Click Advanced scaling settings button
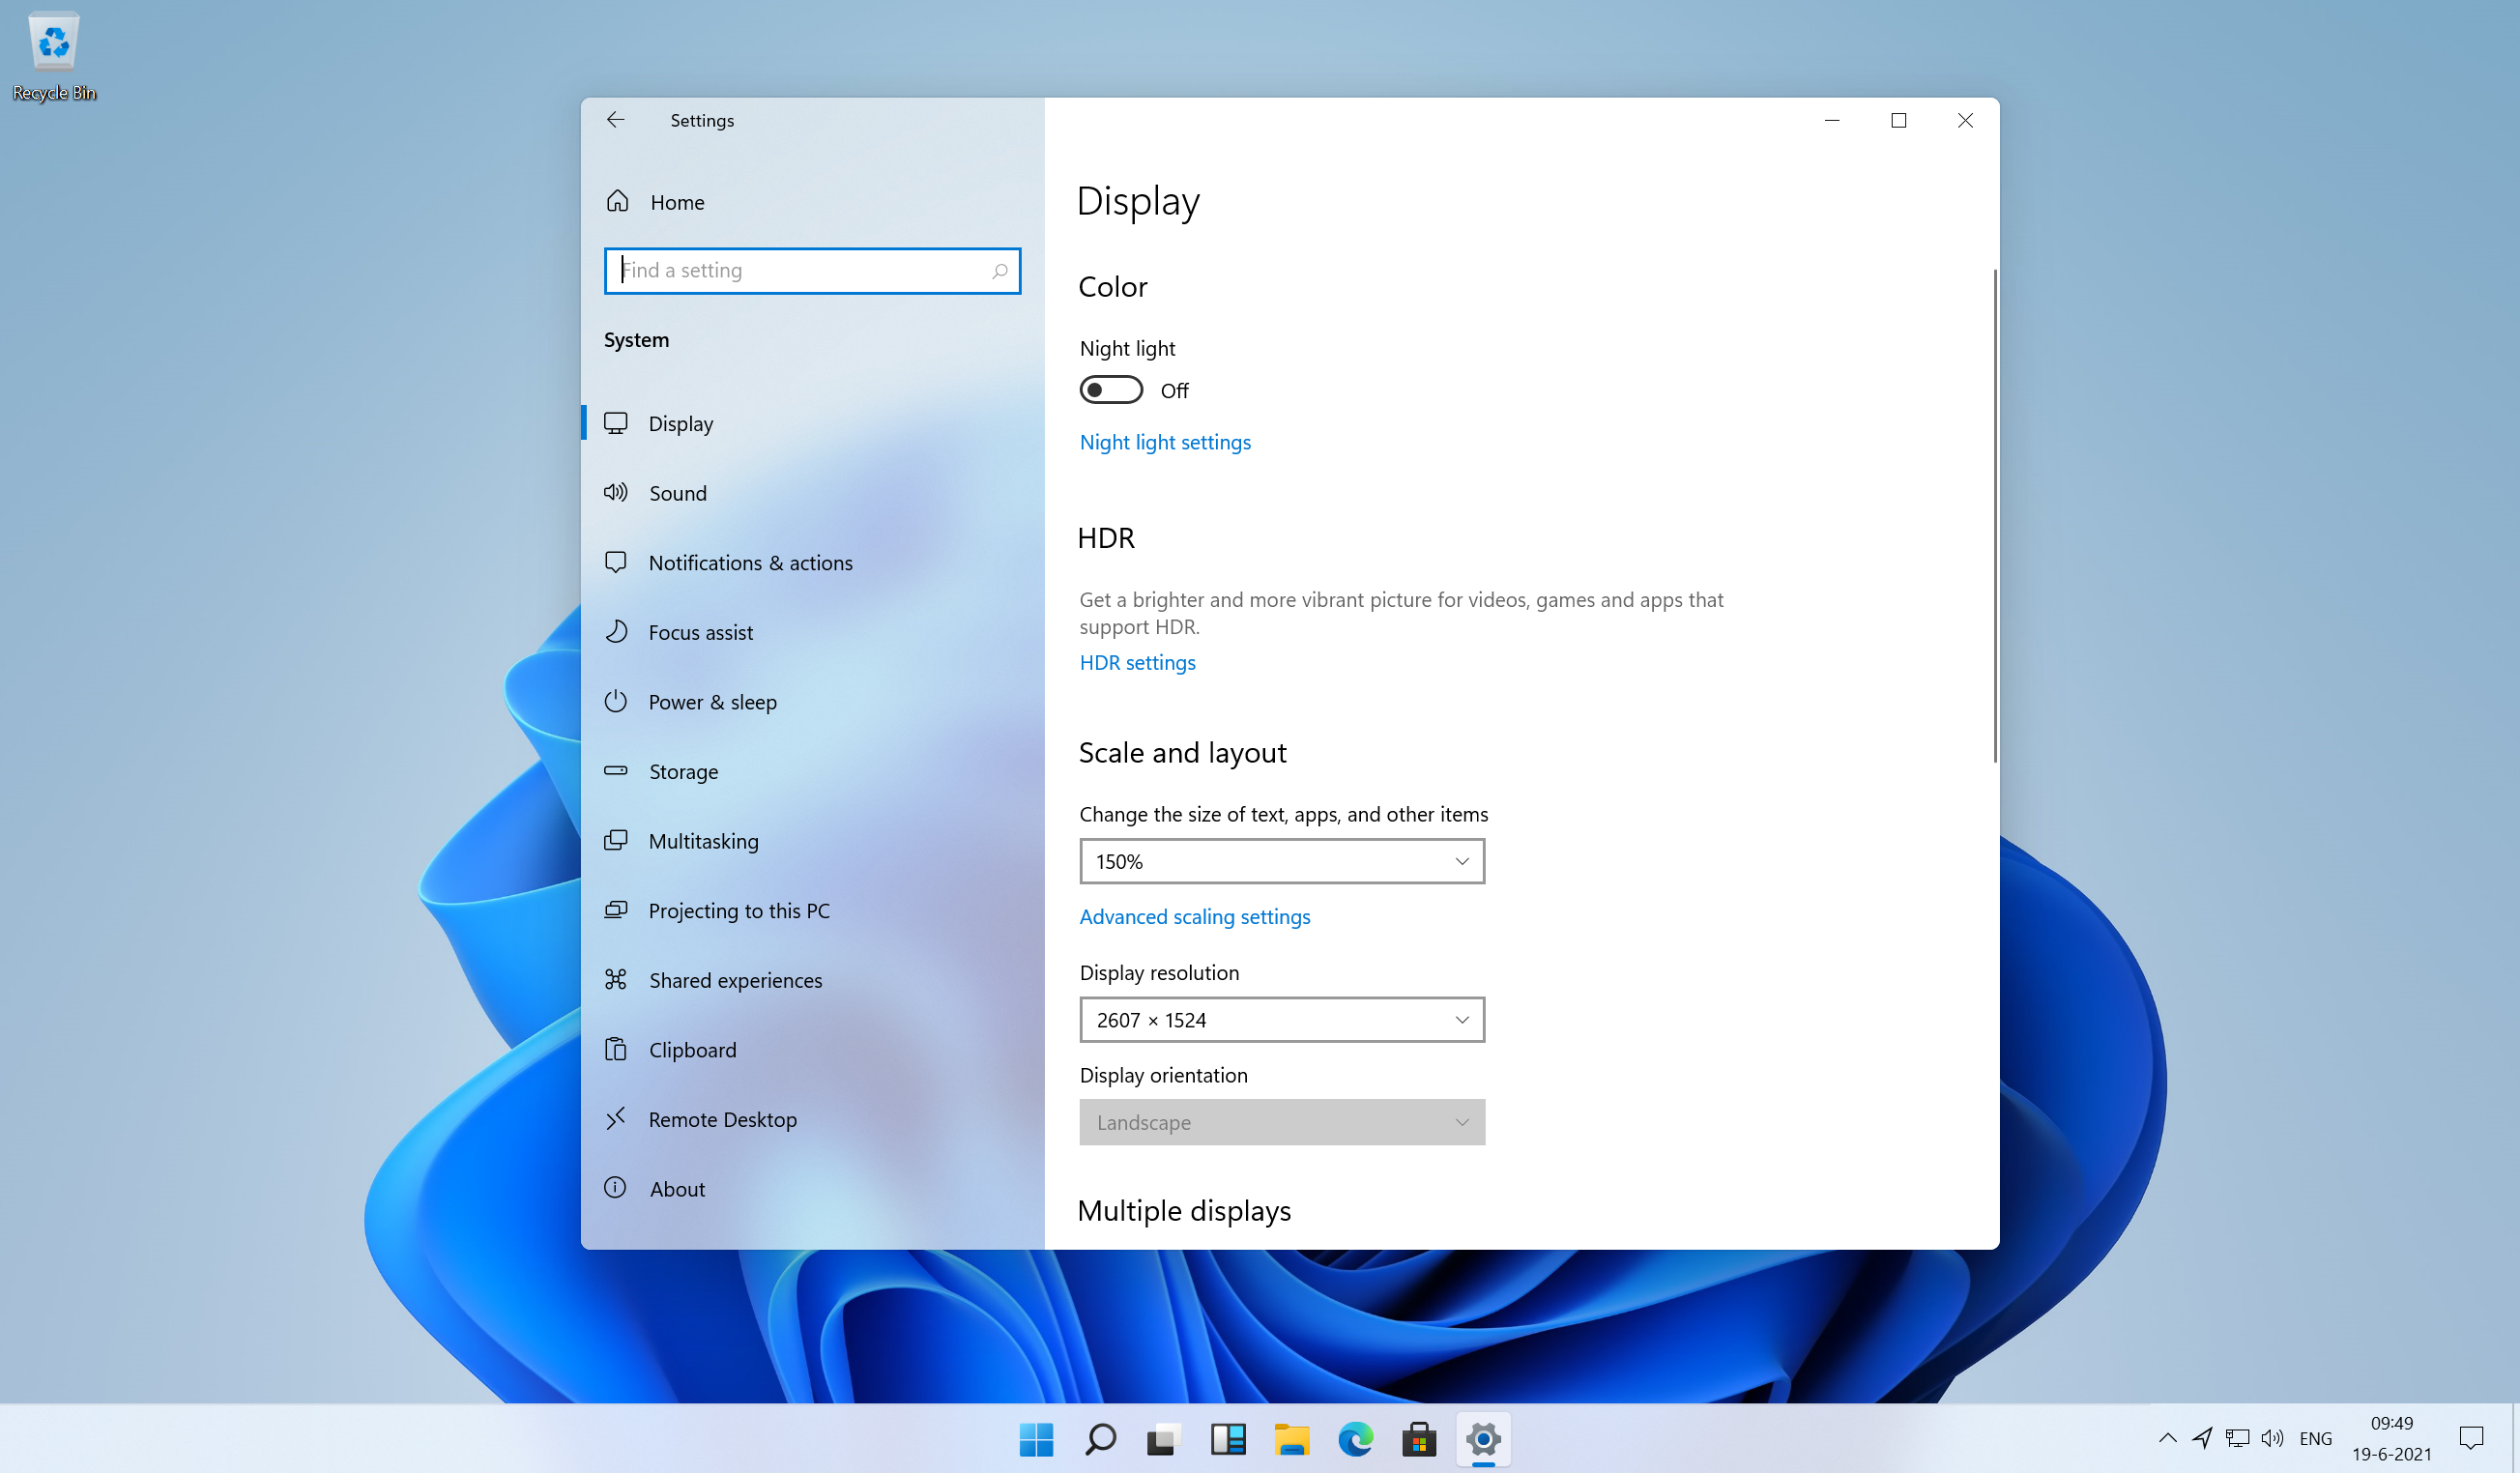Screen dimensions: 2520x1473 [x=1194, y=915]
